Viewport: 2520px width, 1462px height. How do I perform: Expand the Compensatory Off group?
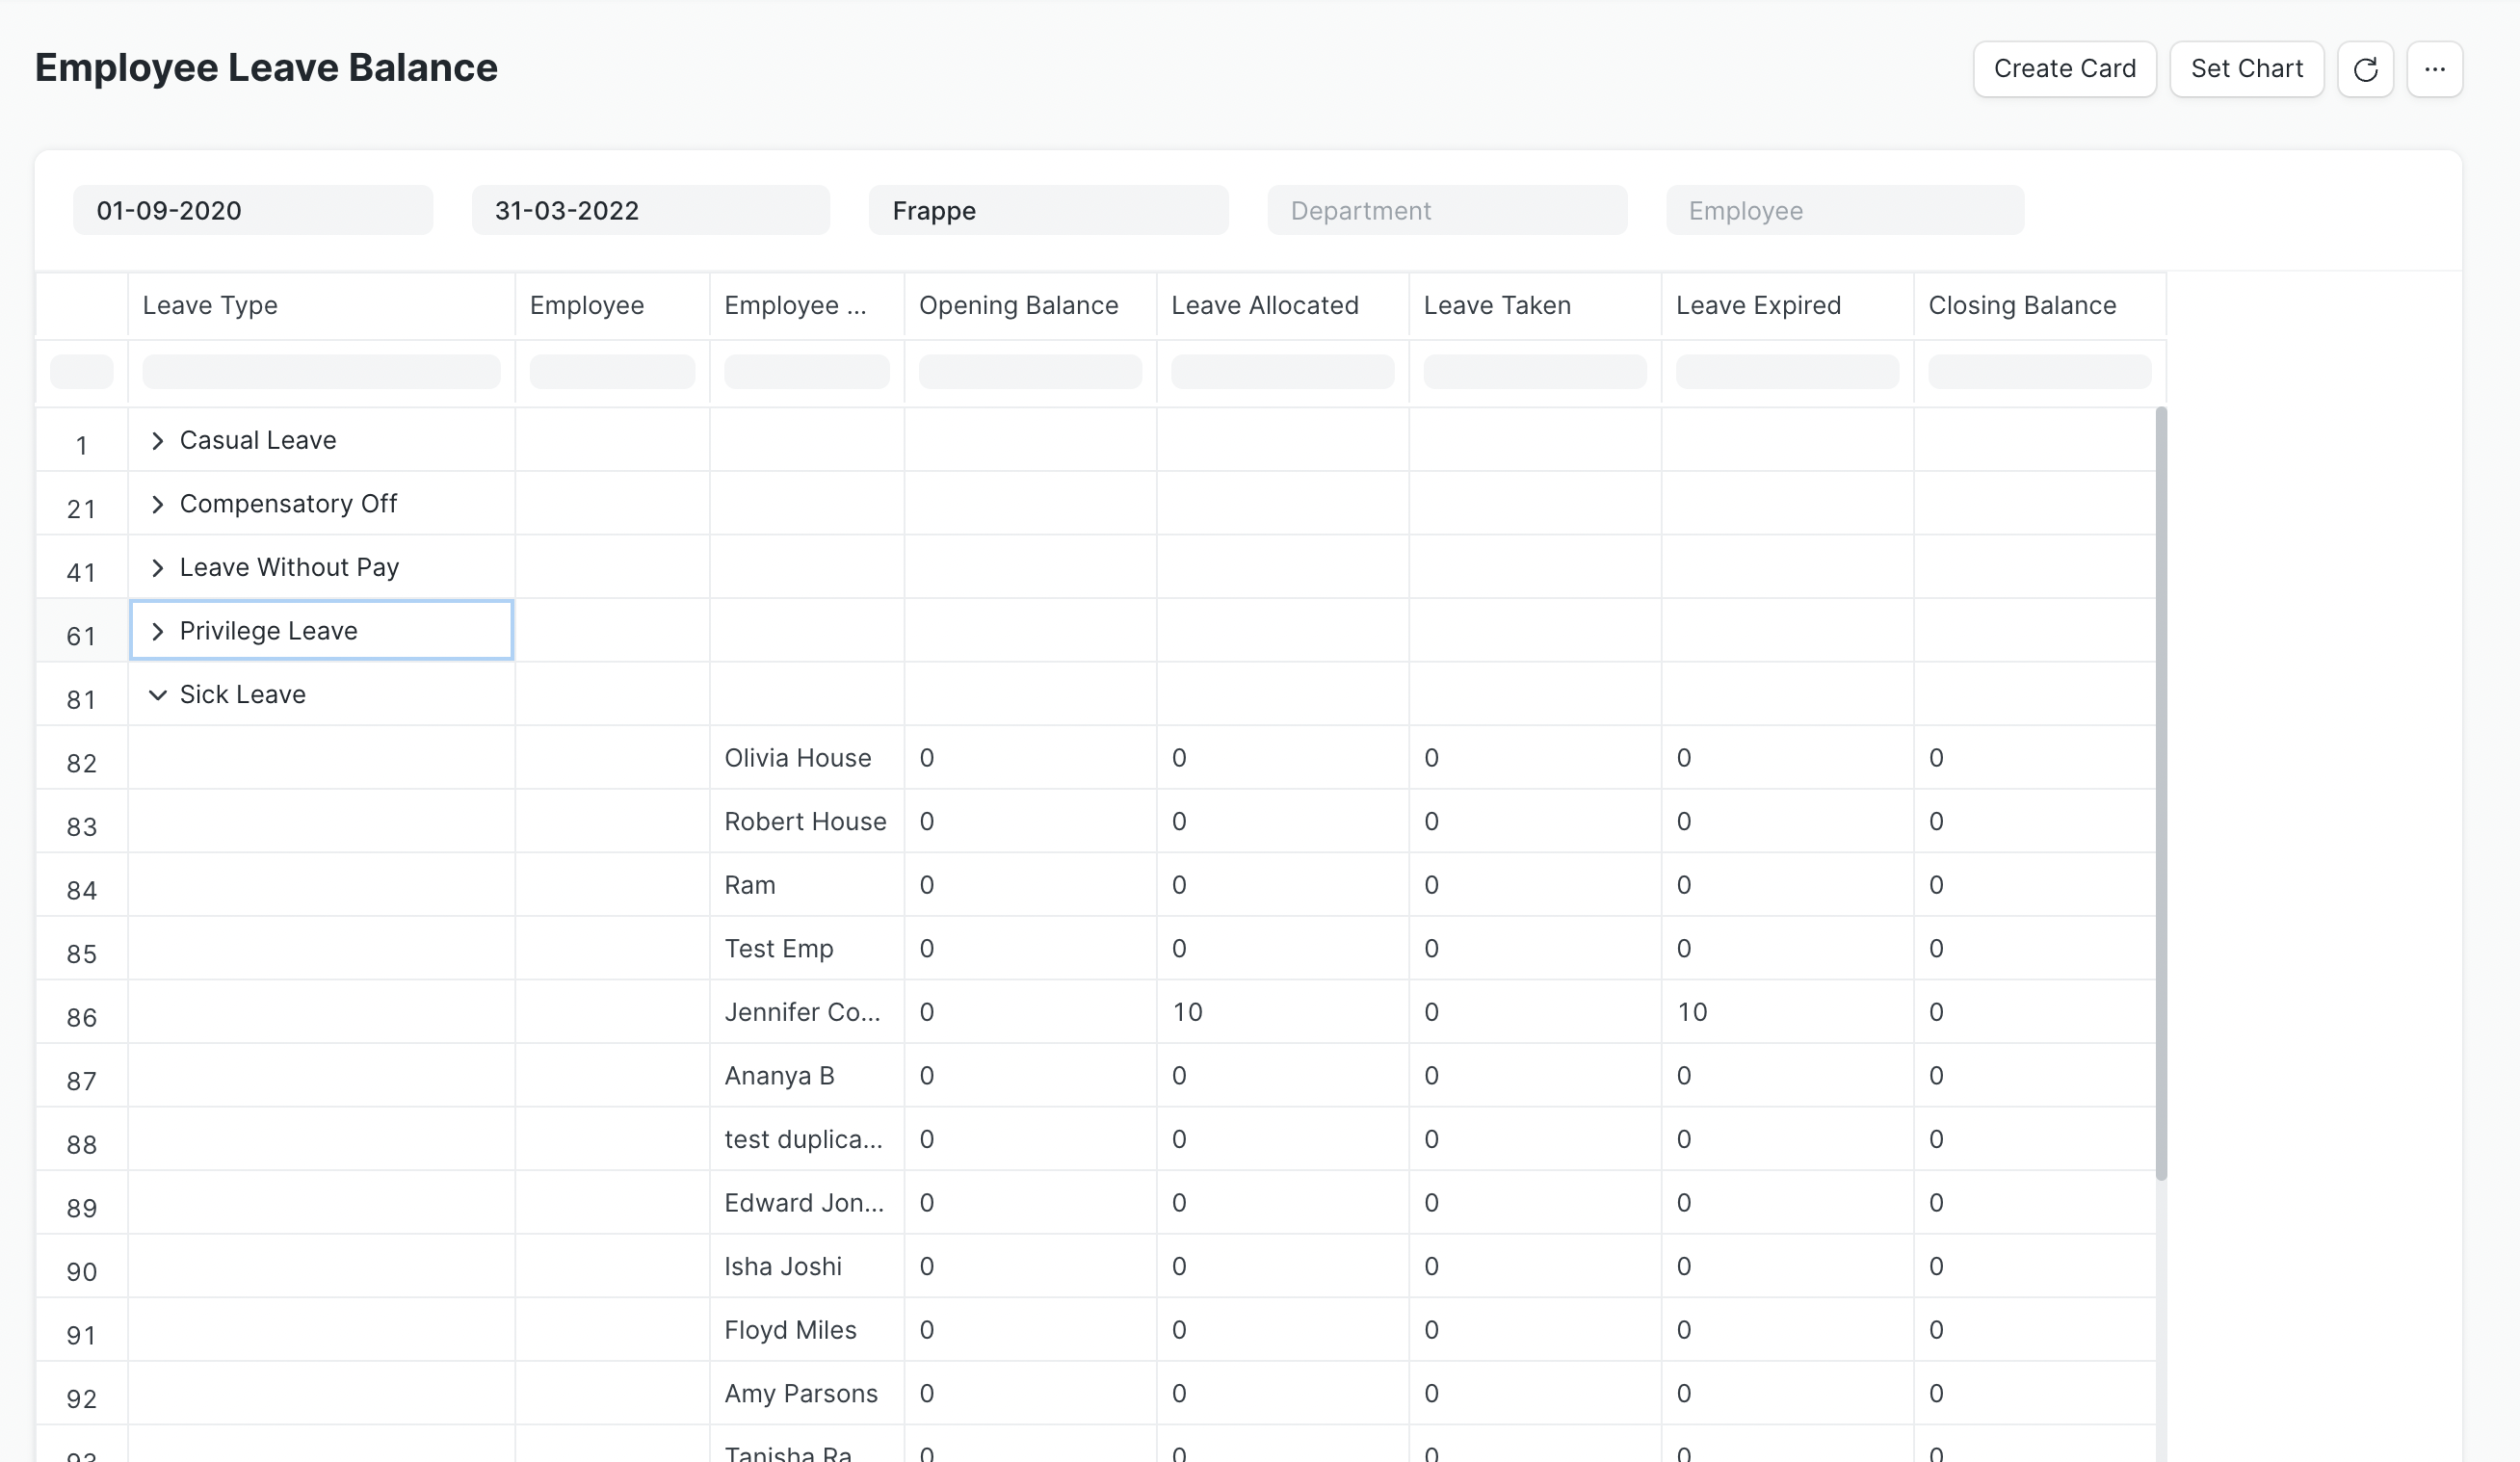tap(157, 504)
